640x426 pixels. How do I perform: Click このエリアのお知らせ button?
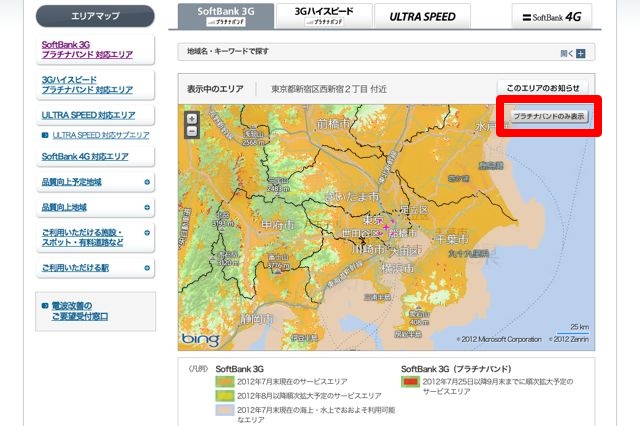(543, 88)
